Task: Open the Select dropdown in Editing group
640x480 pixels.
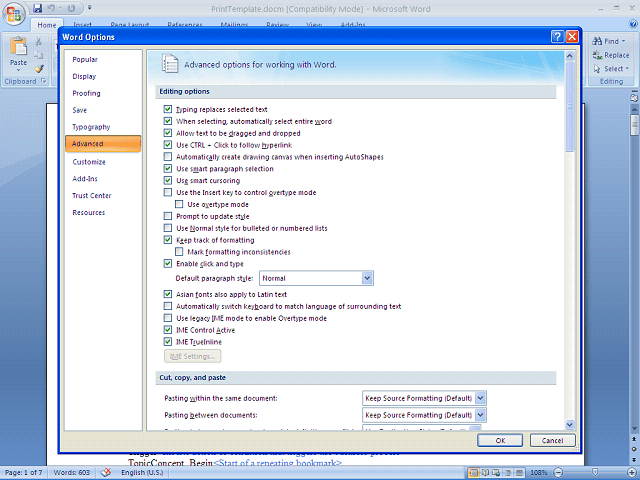Action: pyautogui.click(x=611, y=69)
